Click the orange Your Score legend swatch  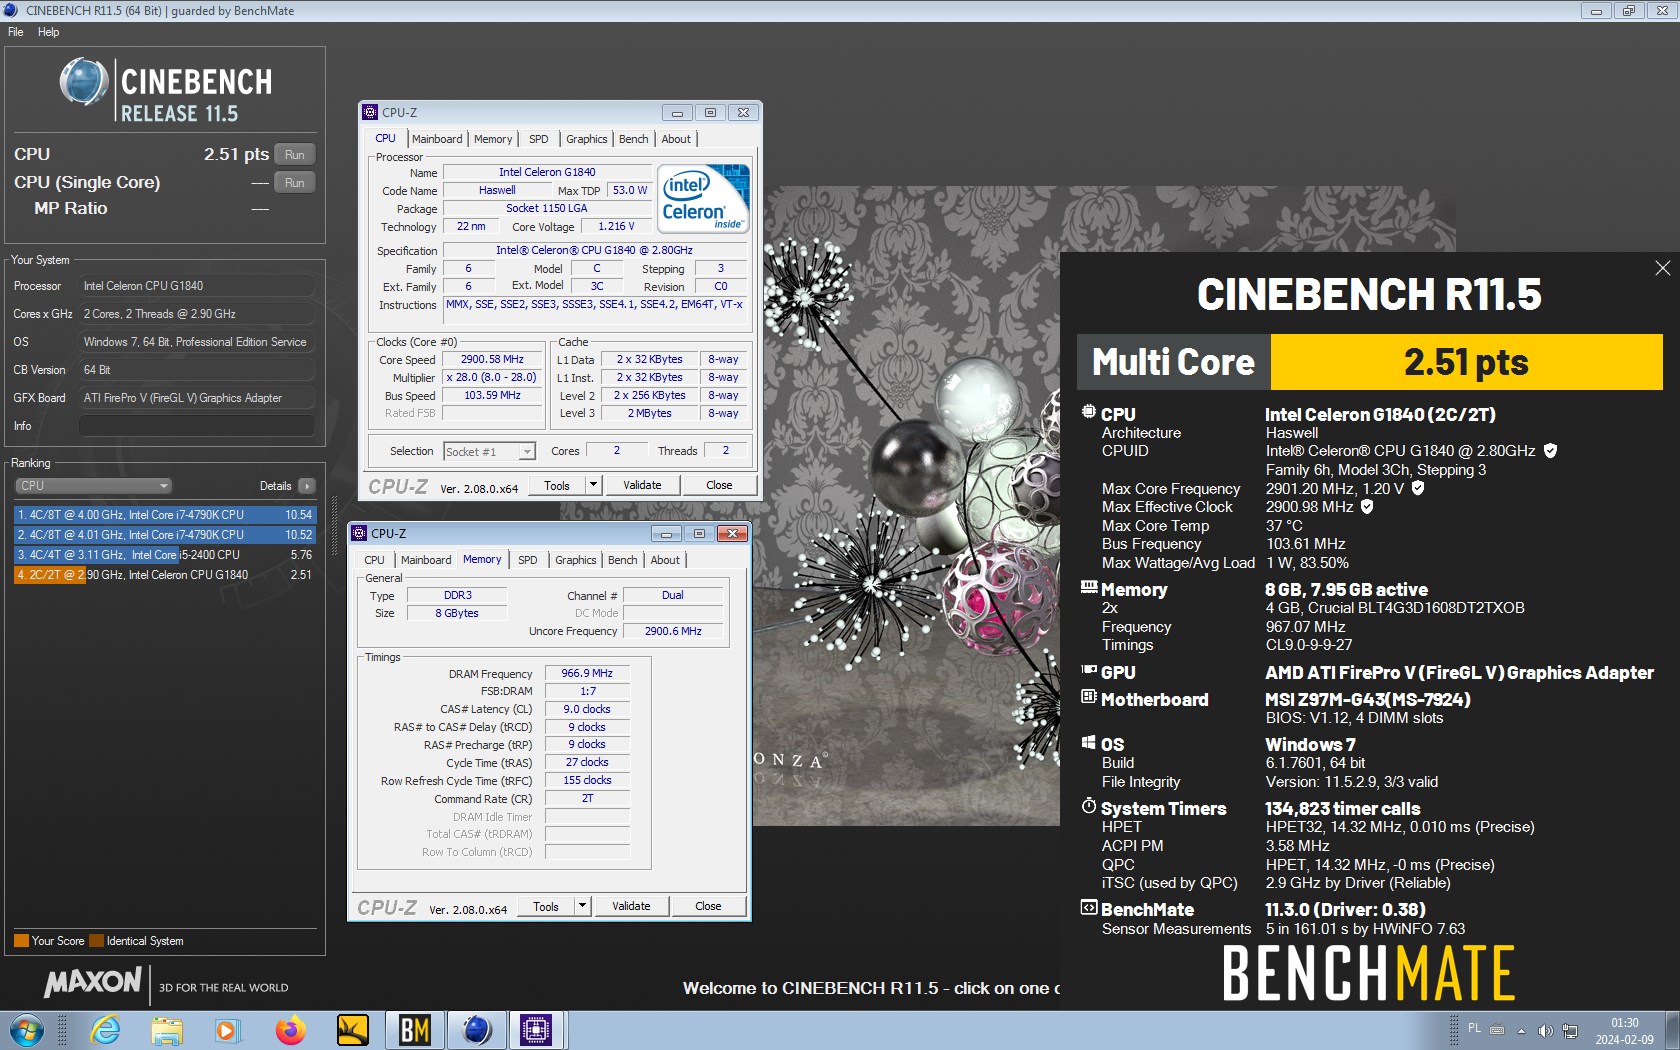(21, 941)
